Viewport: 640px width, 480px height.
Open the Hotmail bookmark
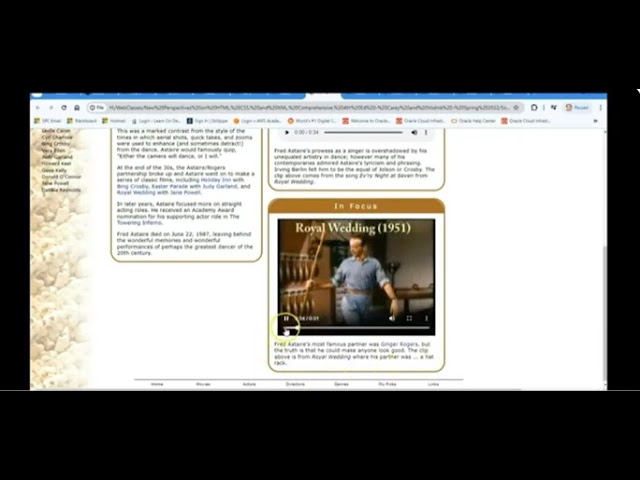[x=114, y=121]
